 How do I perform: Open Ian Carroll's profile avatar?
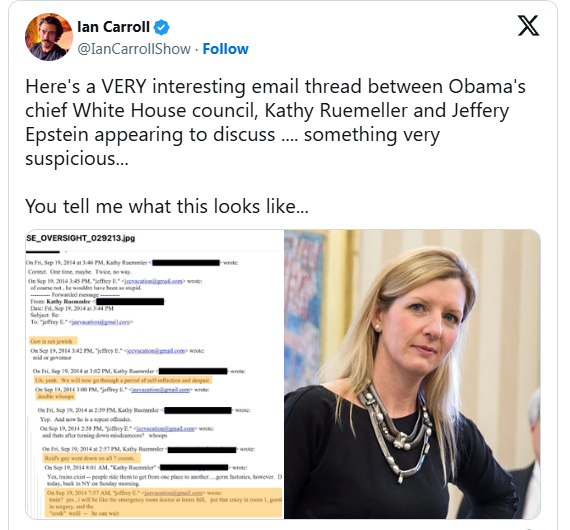(49, 37)
